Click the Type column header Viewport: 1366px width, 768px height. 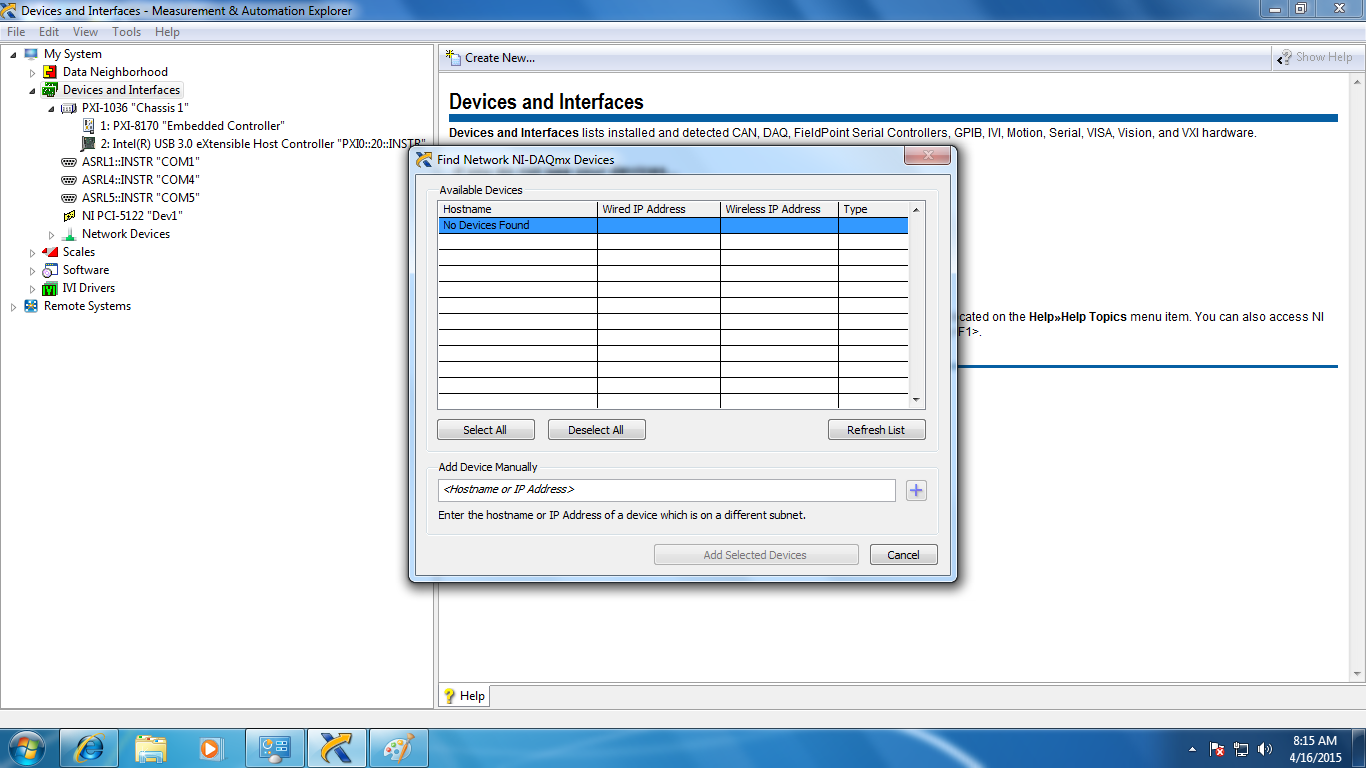pyautogui.click(x=873, y=209)
